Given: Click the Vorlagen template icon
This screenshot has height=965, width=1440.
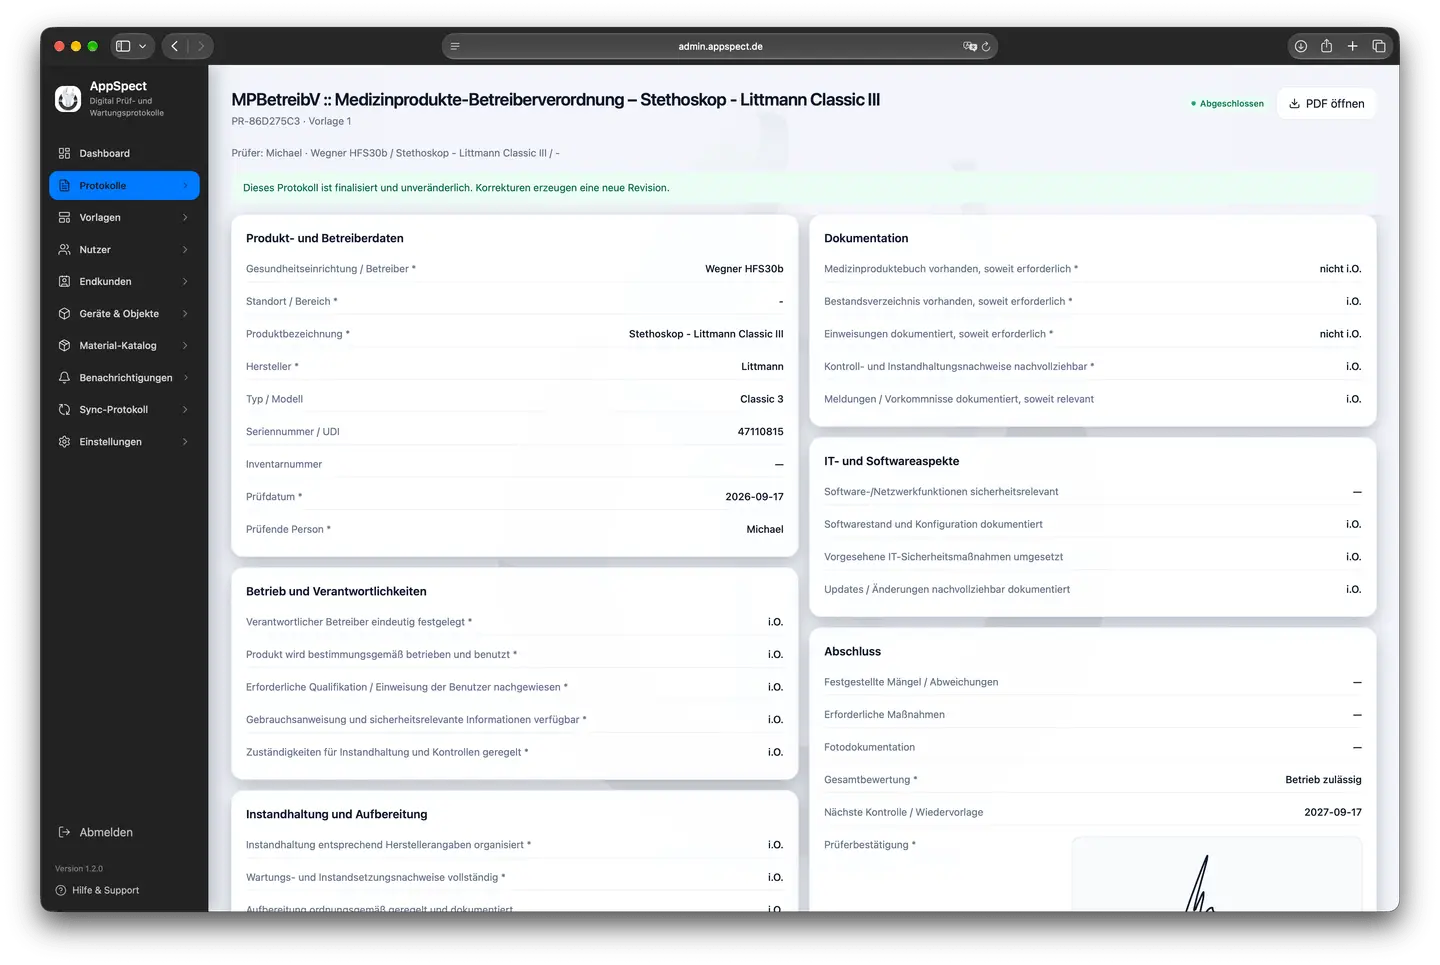Looking at the screenshot, I should (x=64, y=218).
